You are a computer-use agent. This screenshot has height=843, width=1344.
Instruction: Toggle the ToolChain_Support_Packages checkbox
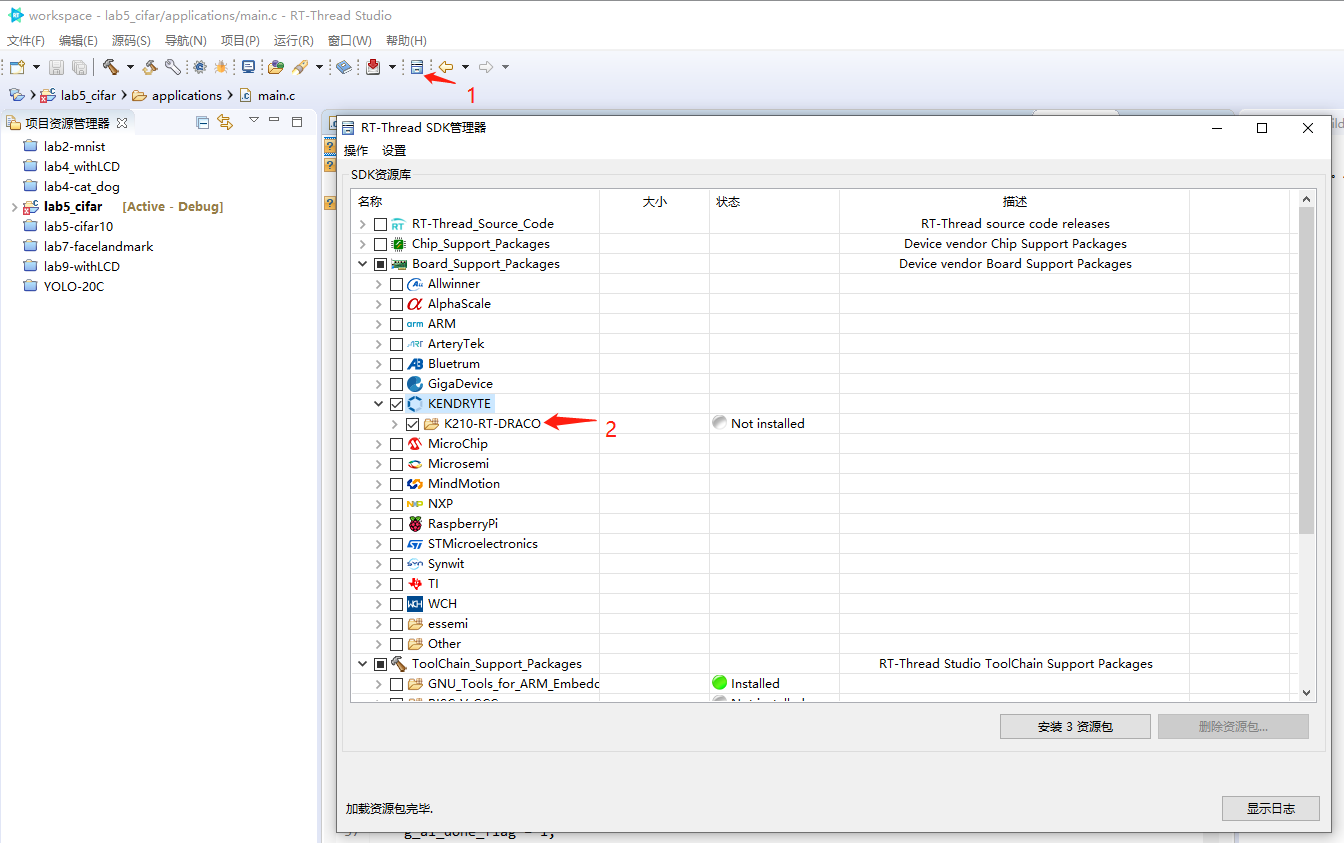pyautogui.click(x=380, y=664)
